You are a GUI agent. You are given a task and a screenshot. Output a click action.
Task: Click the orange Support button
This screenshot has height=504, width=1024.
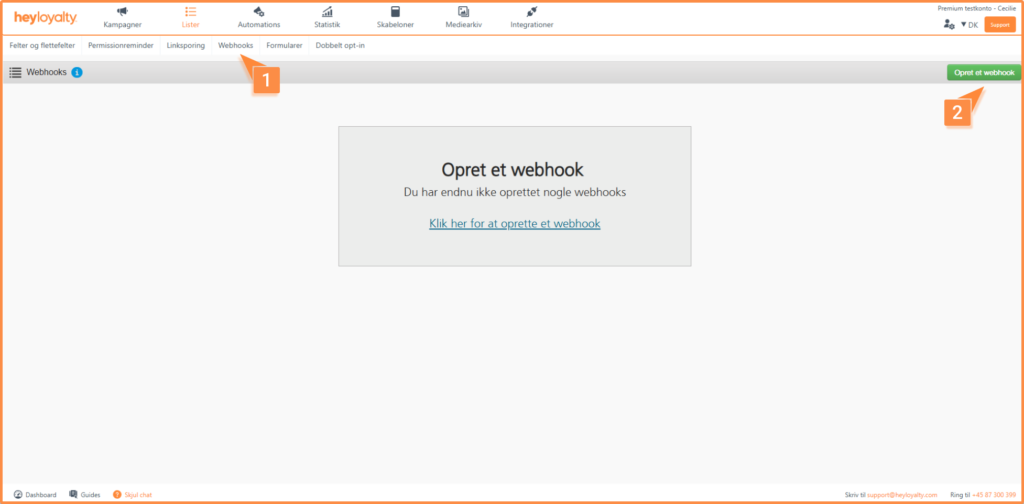[x=999, y=24]
